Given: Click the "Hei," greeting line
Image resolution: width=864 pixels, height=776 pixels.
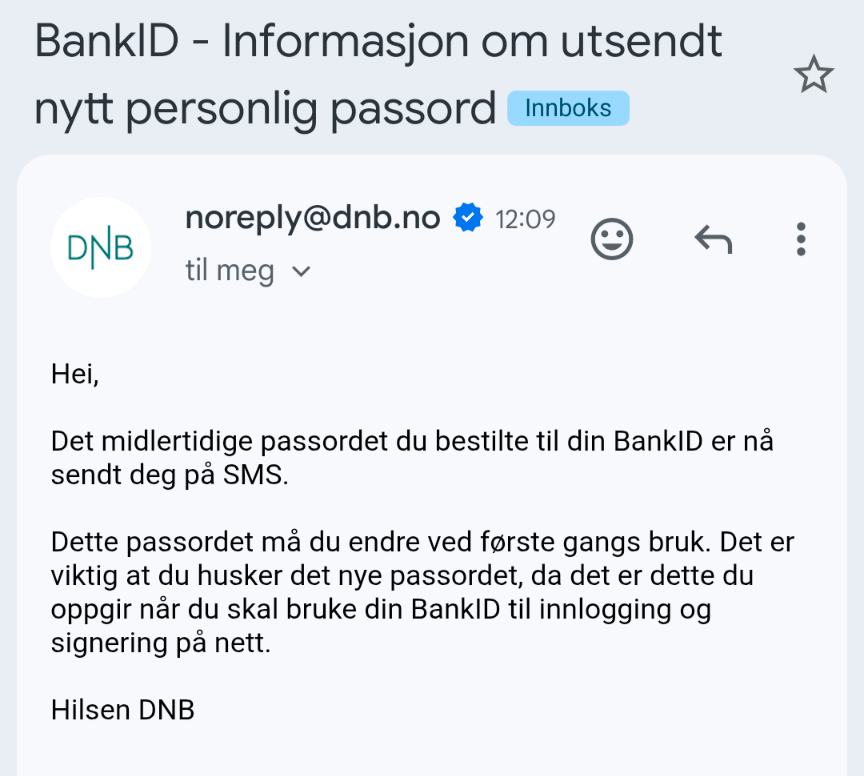Looking at the screenshot, I should [x=75, y=375].
